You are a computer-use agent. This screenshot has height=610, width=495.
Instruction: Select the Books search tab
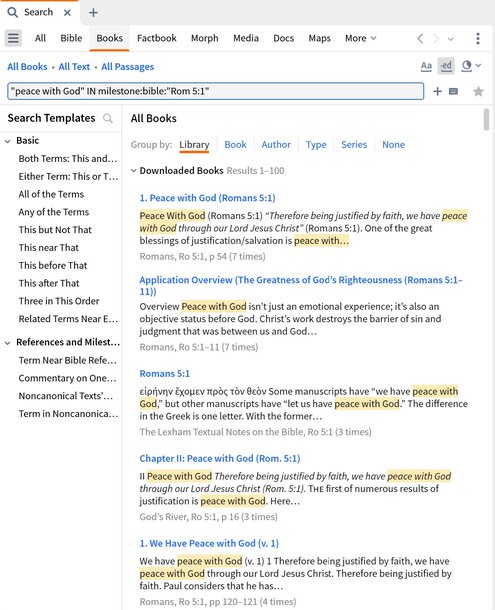(x=109, y=38)
